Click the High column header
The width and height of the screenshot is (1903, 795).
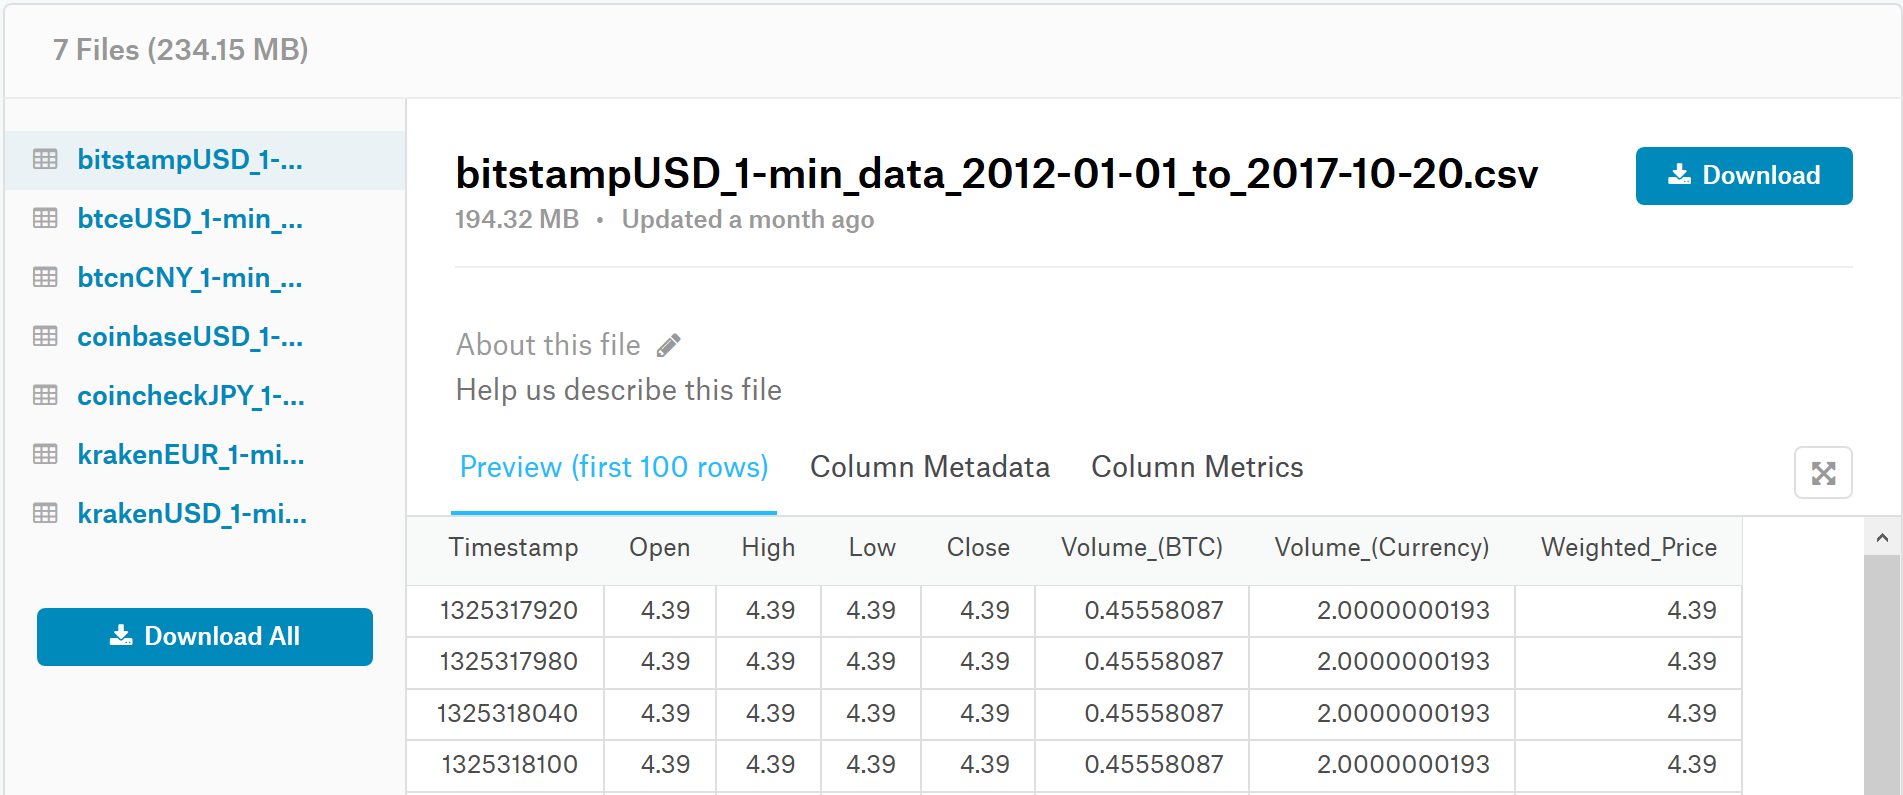pyautogui.click(x=769, y=548)
